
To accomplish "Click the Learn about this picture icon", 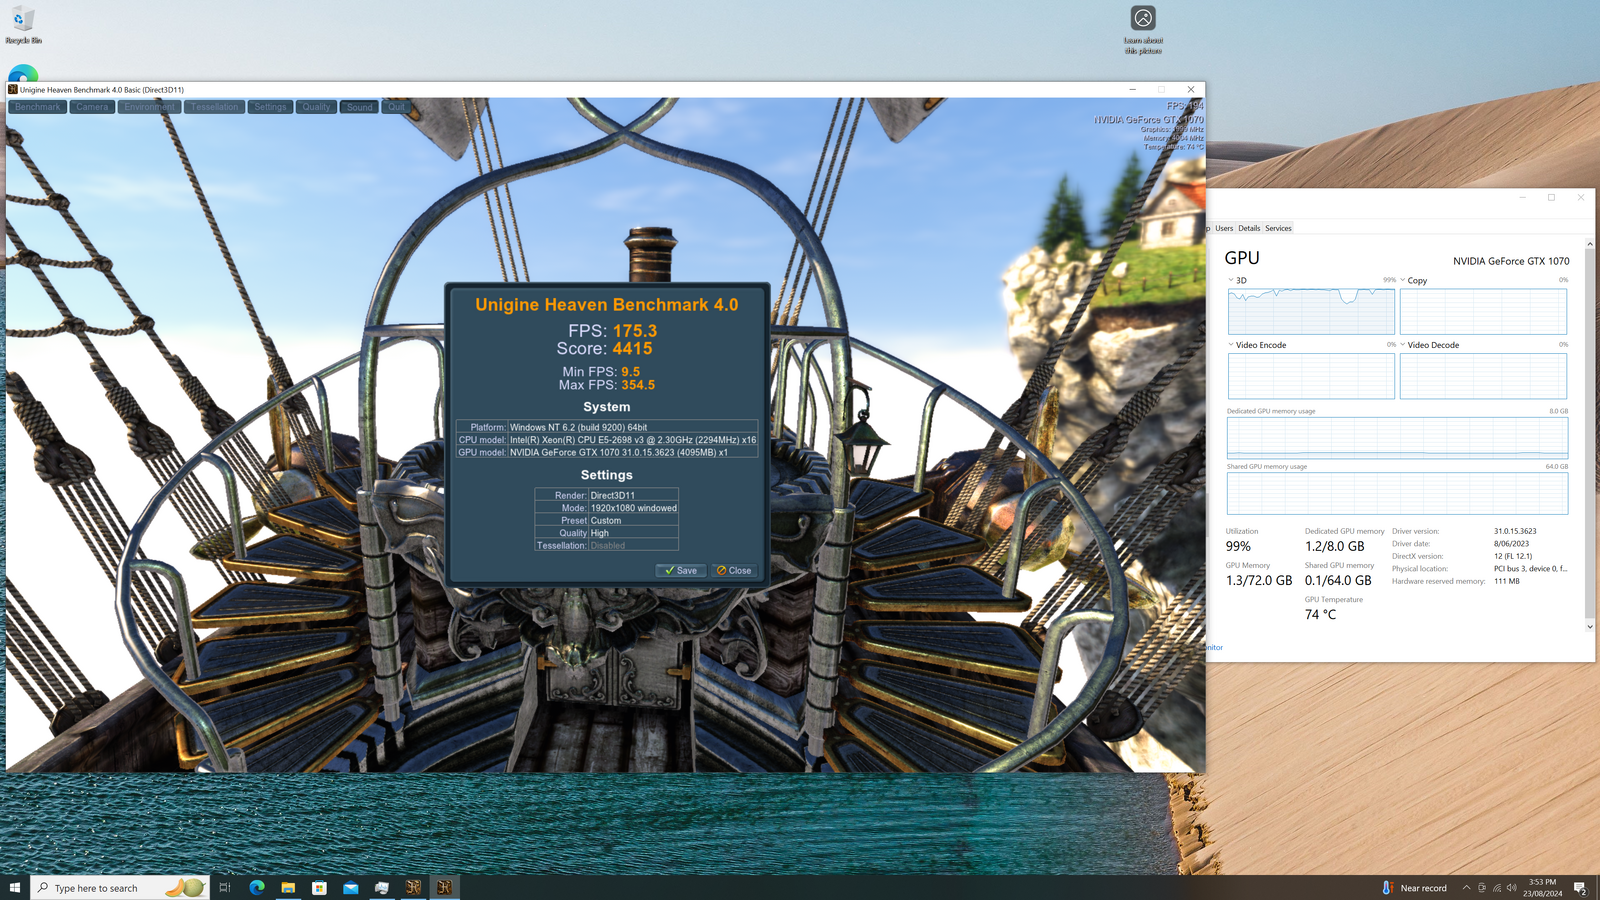I will pyautogui.click(x=1143, y=30).
